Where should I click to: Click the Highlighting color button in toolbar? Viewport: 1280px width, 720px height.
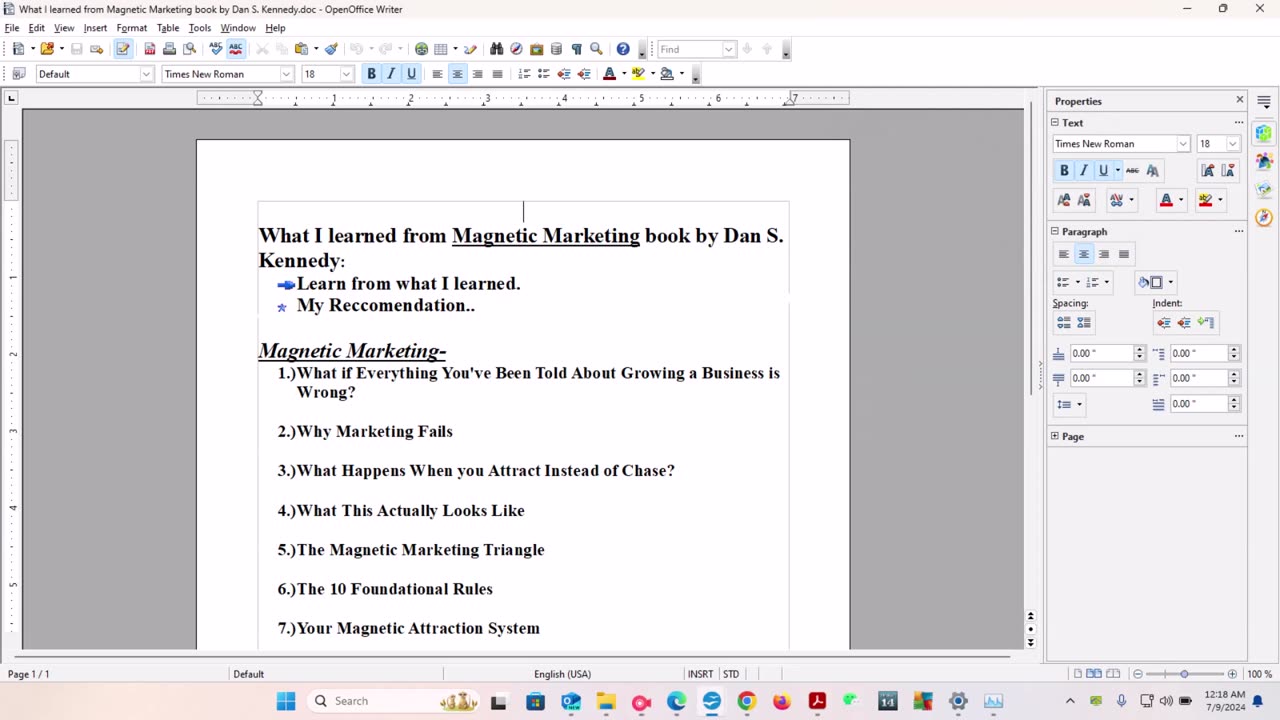pos(638,73)
